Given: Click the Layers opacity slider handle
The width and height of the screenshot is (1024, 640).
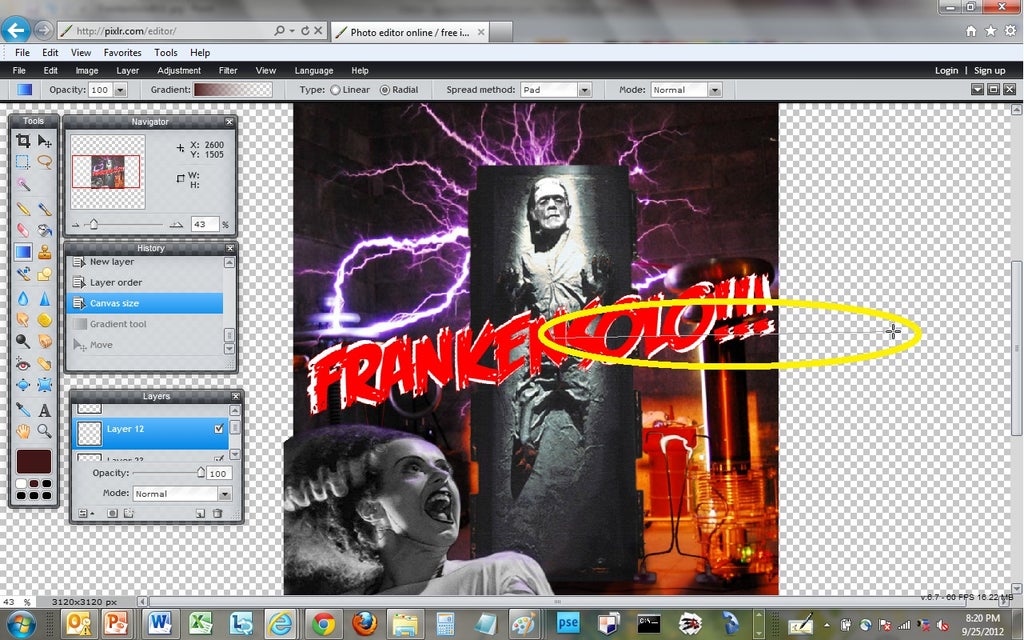Looking at the screenshot, I should [x=201, y=472].
